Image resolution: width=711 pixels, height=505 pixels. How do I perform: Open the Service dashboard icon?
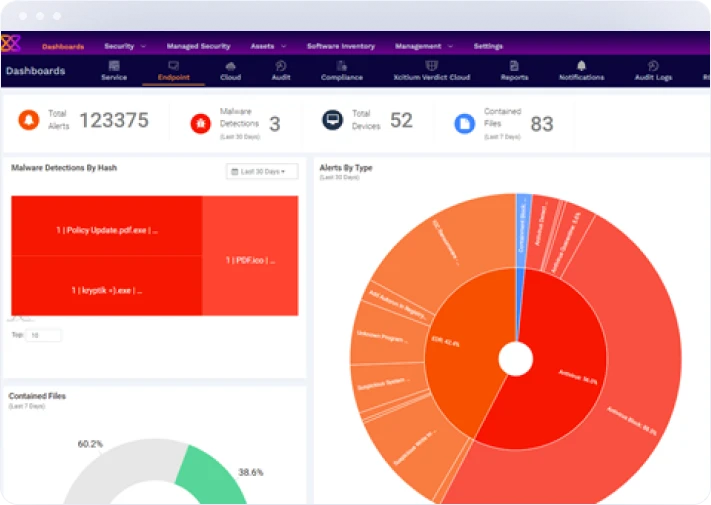tap(114, 65)
